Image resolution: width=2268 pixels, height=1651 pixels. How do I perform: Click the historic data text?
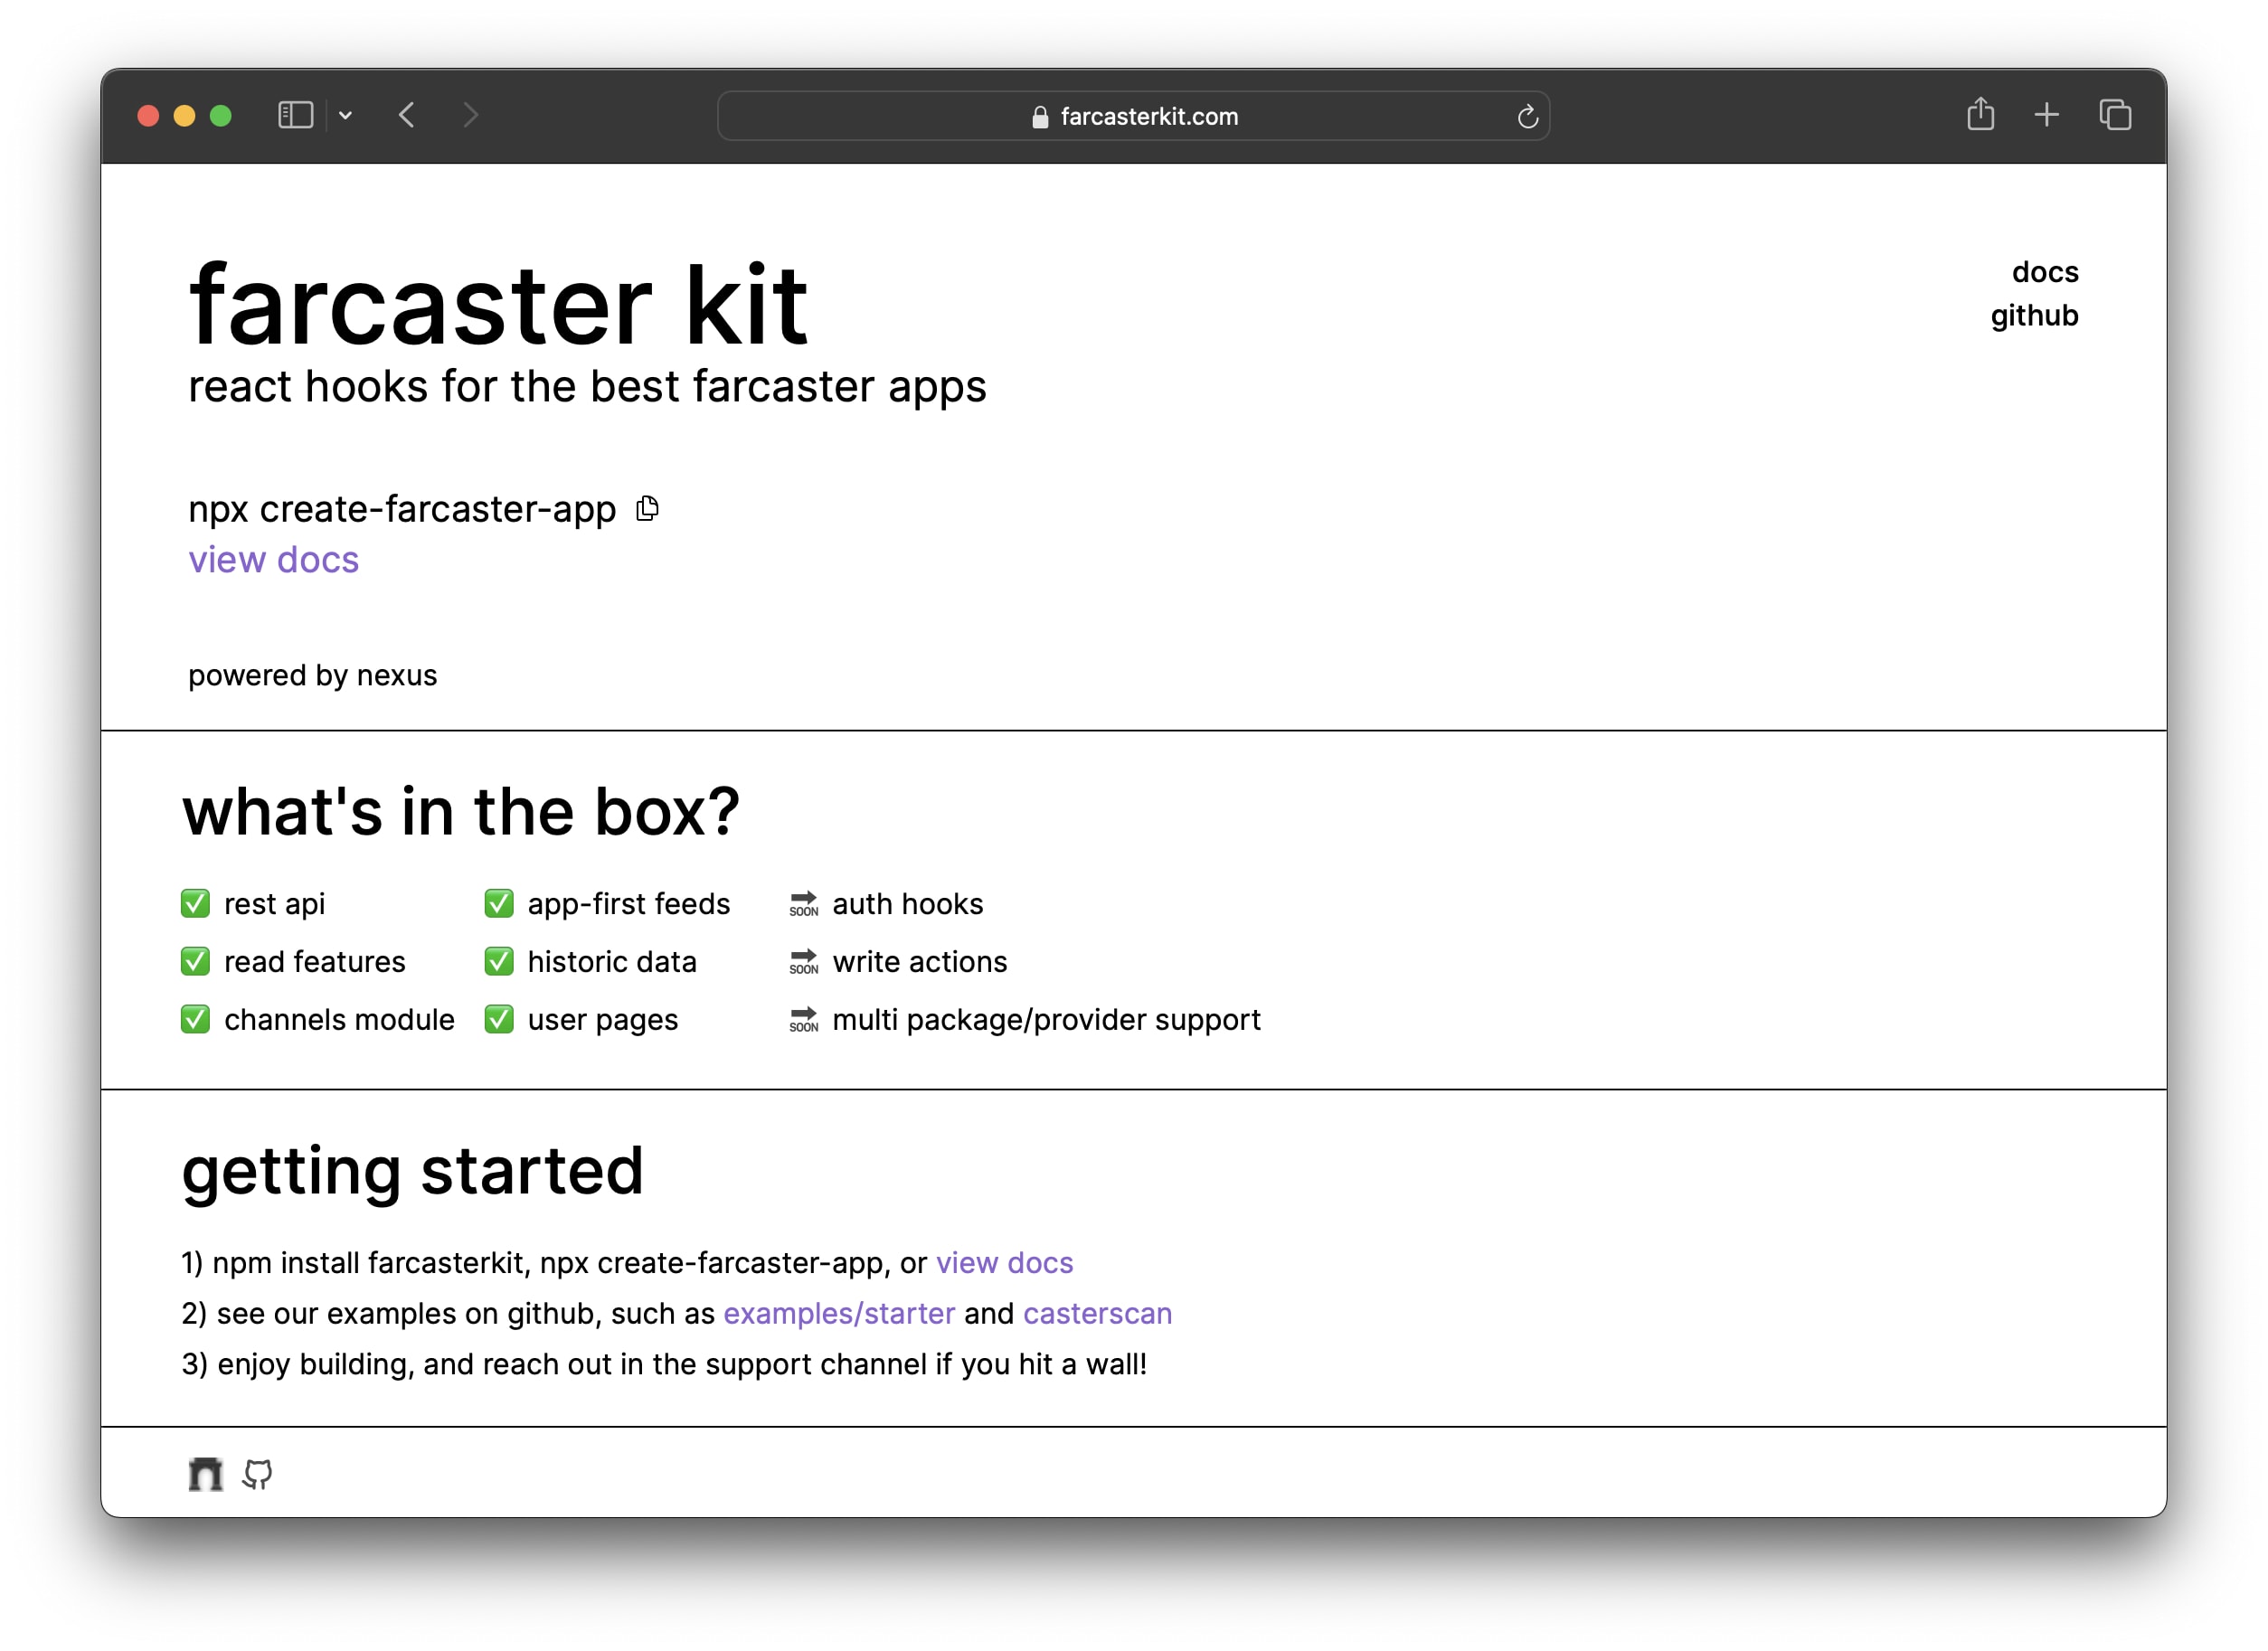(612, 963)
